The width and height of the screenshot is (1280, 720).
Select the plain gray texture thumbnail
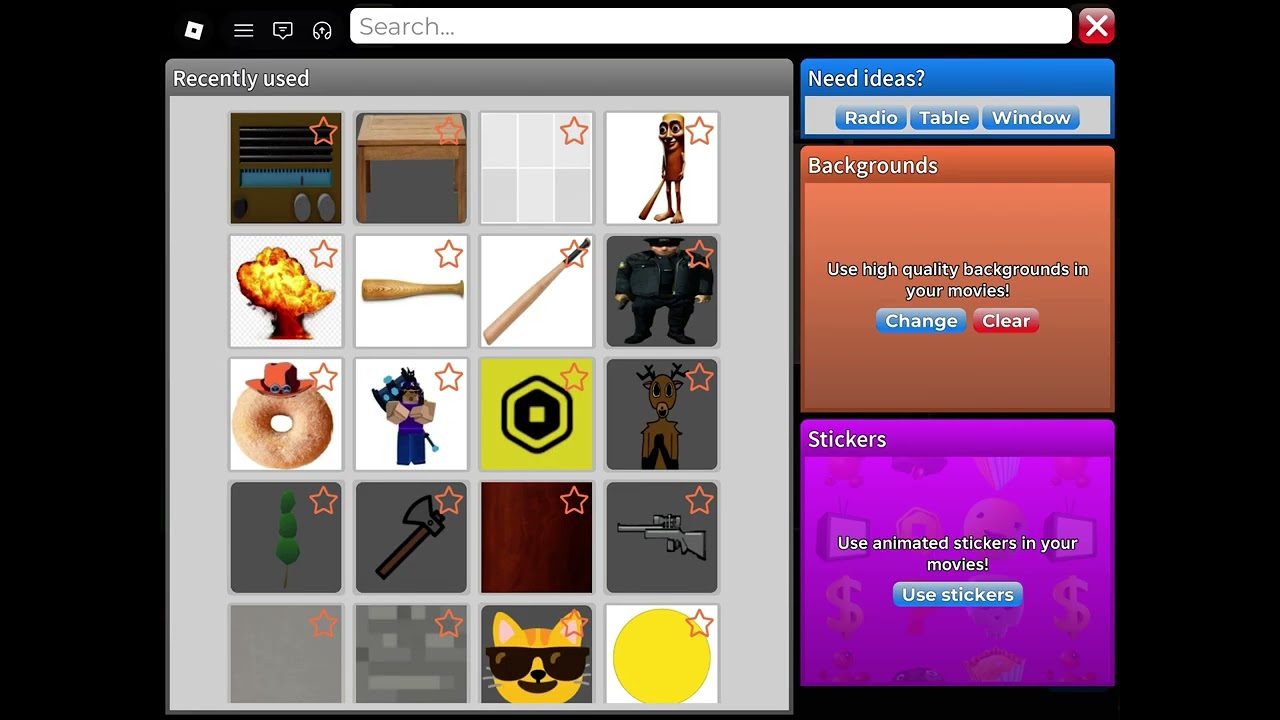point(286,654)
